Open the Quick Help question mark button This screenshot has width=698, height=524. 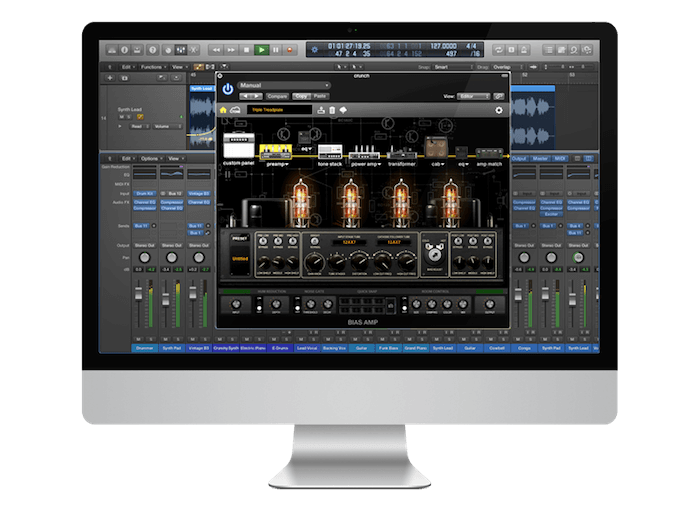[153, 50]
